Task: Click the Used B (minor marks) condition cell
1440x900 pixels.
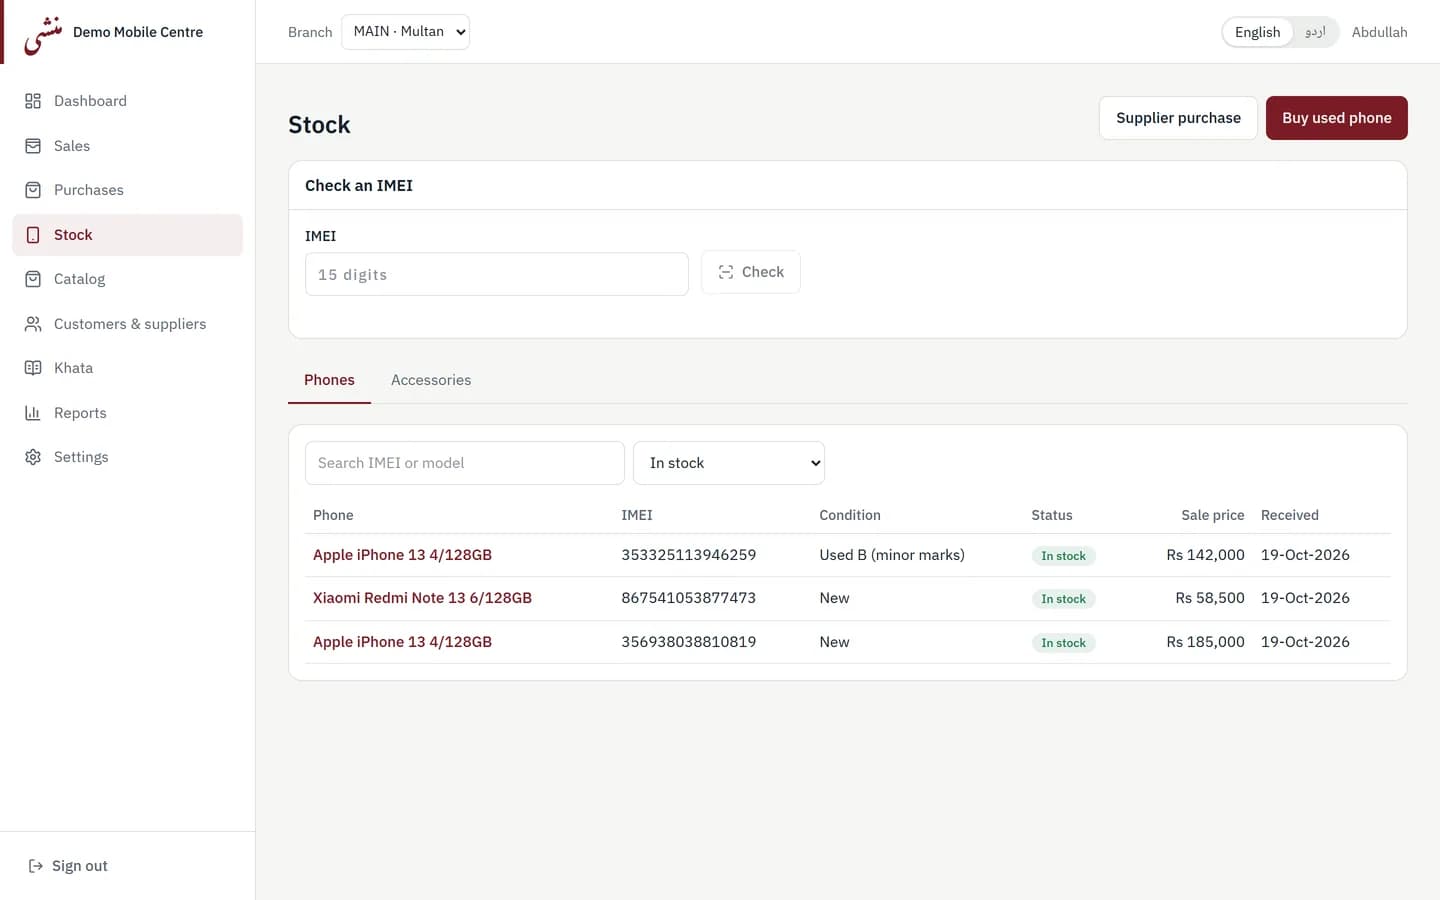Action: point(892,555)
